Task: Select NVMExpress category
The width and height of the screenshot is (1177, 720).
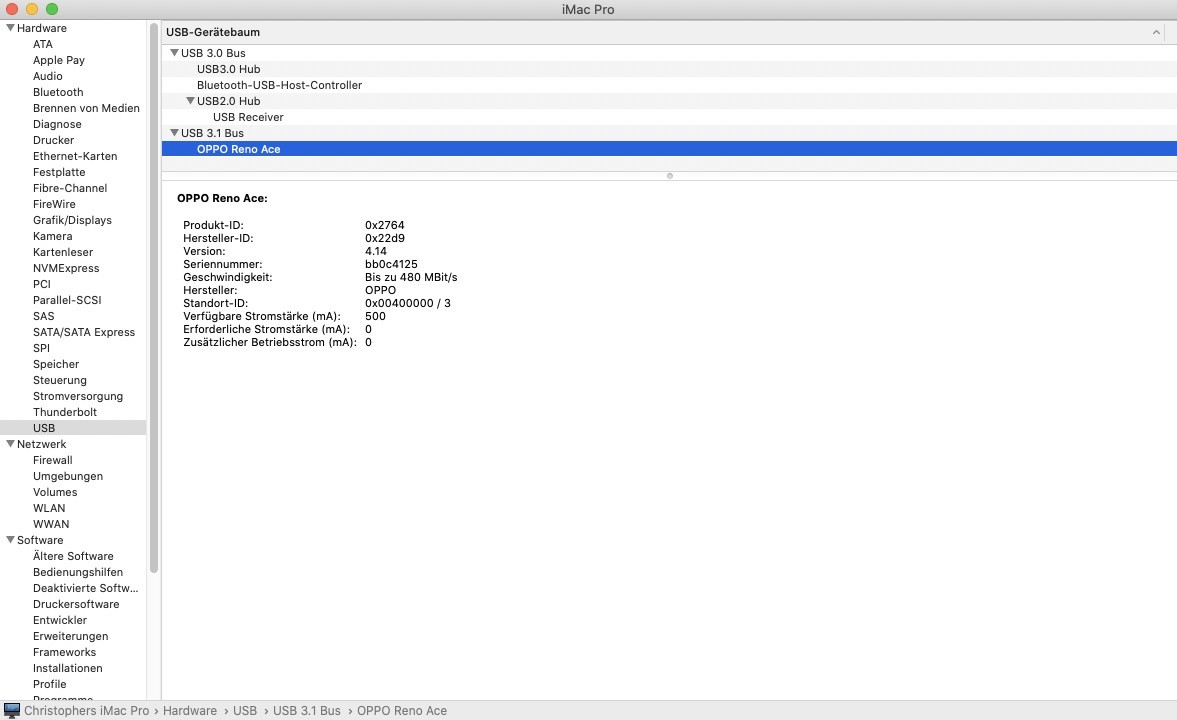Action: 66,268
